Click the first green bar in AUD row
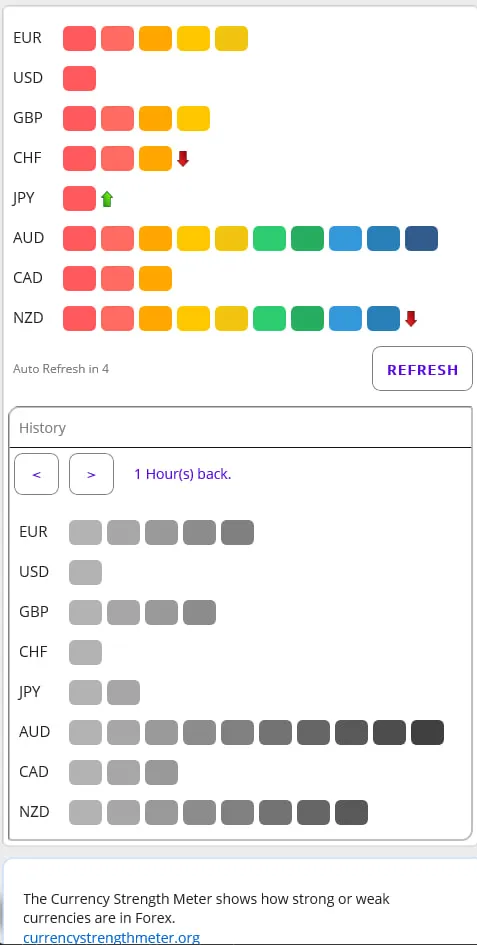This screenshot has width=477, height=945. (x=270, y=239)
